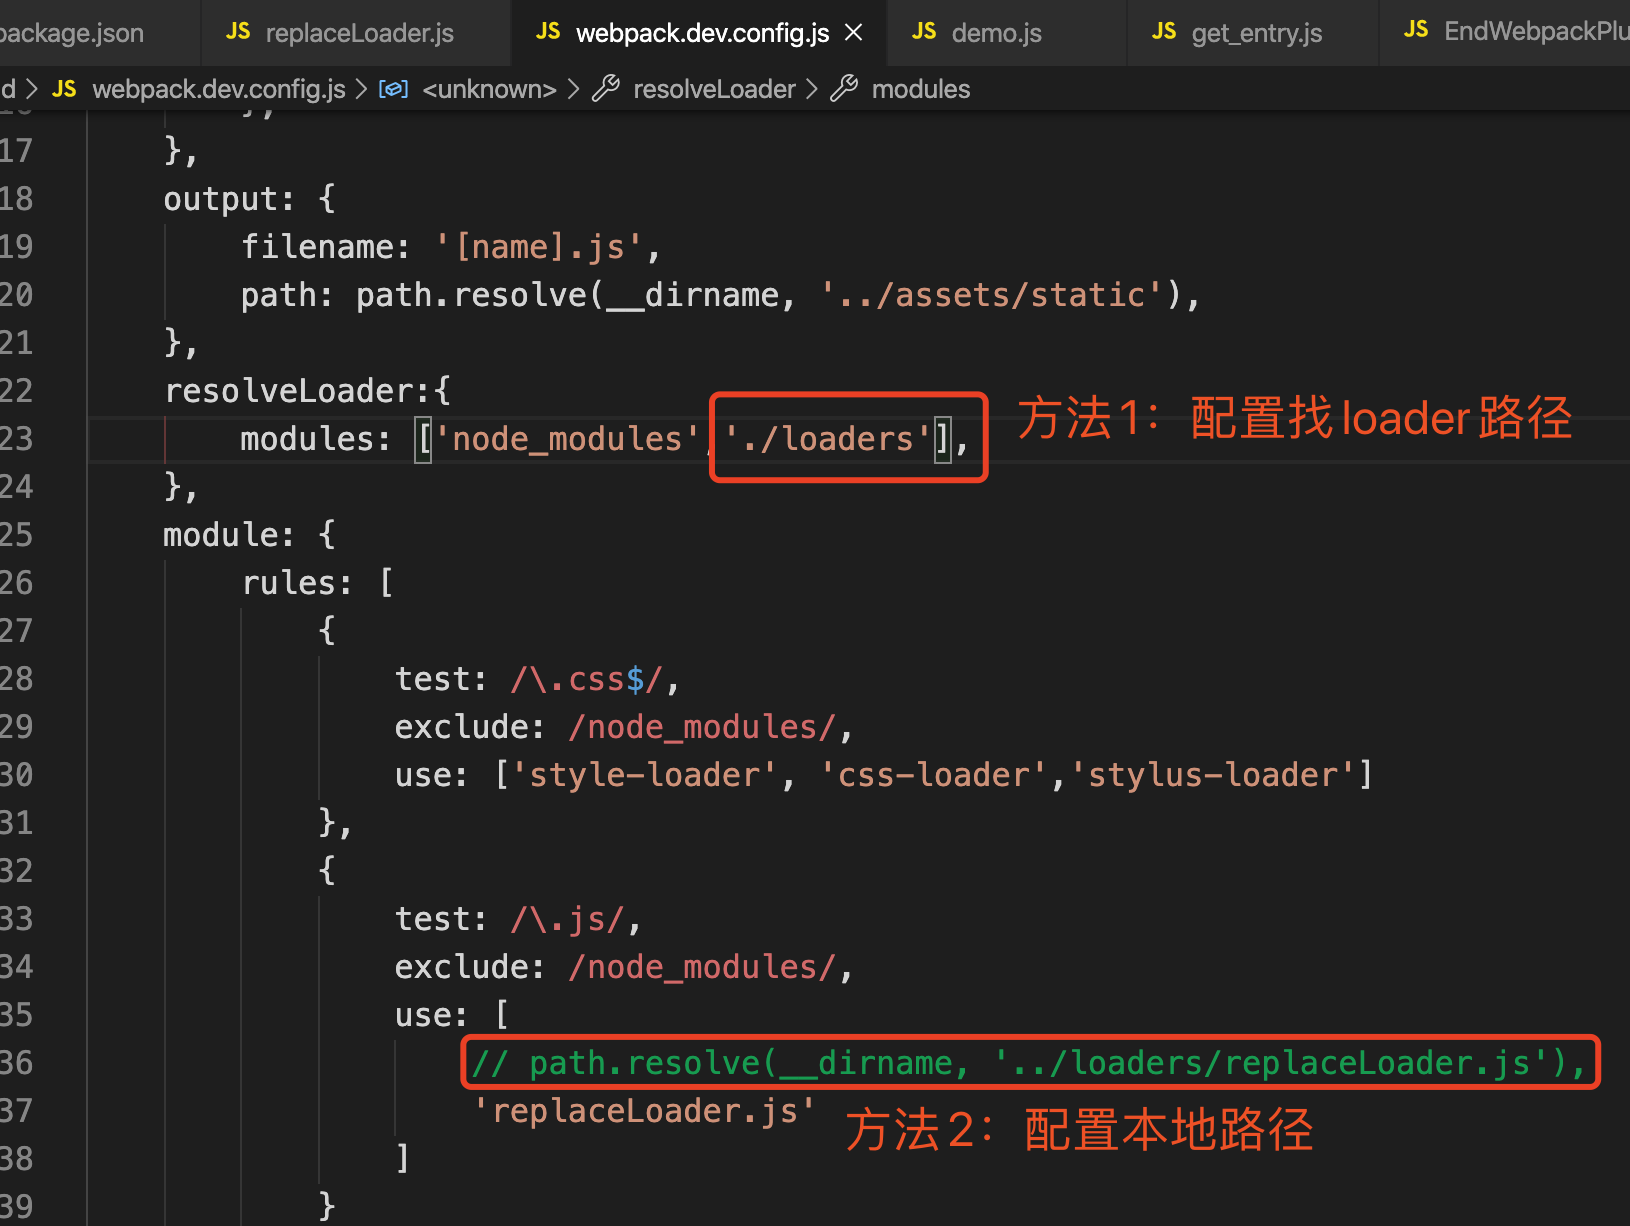
Task: Click line number 36 in gutter
Action: [x=16, y=1063]
